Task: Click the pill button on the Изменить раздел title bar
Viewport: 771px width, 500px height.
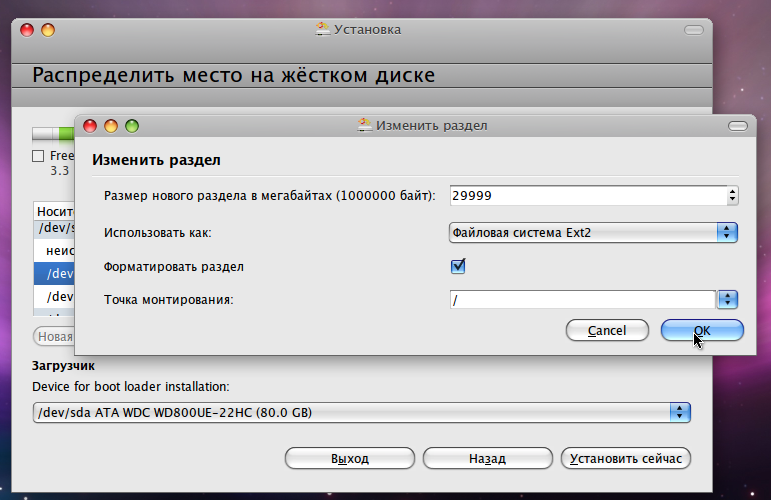Action: tap(738, 126)
